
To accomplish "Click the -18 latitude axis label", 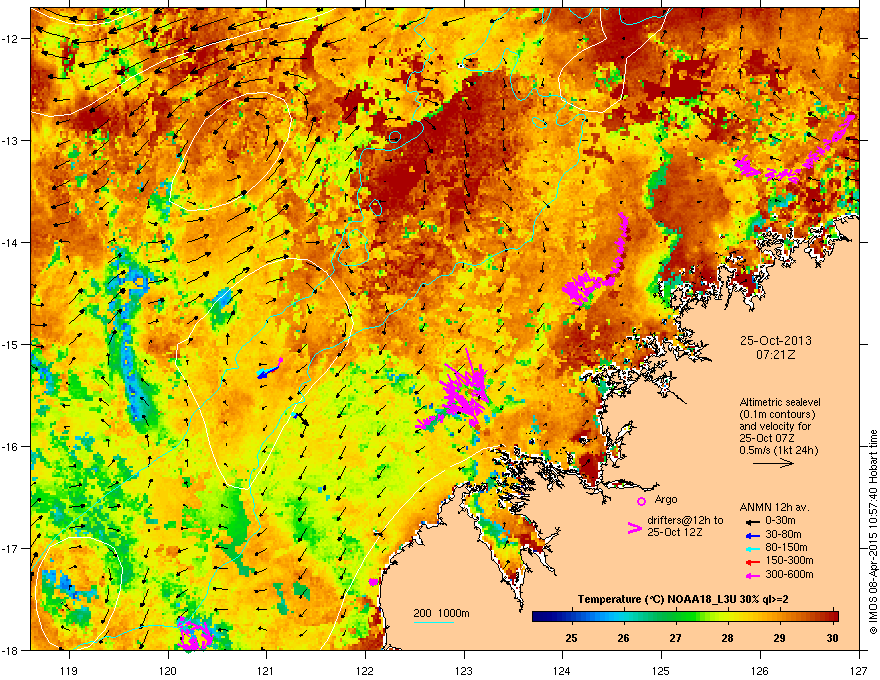I will [x=10, y=650].
